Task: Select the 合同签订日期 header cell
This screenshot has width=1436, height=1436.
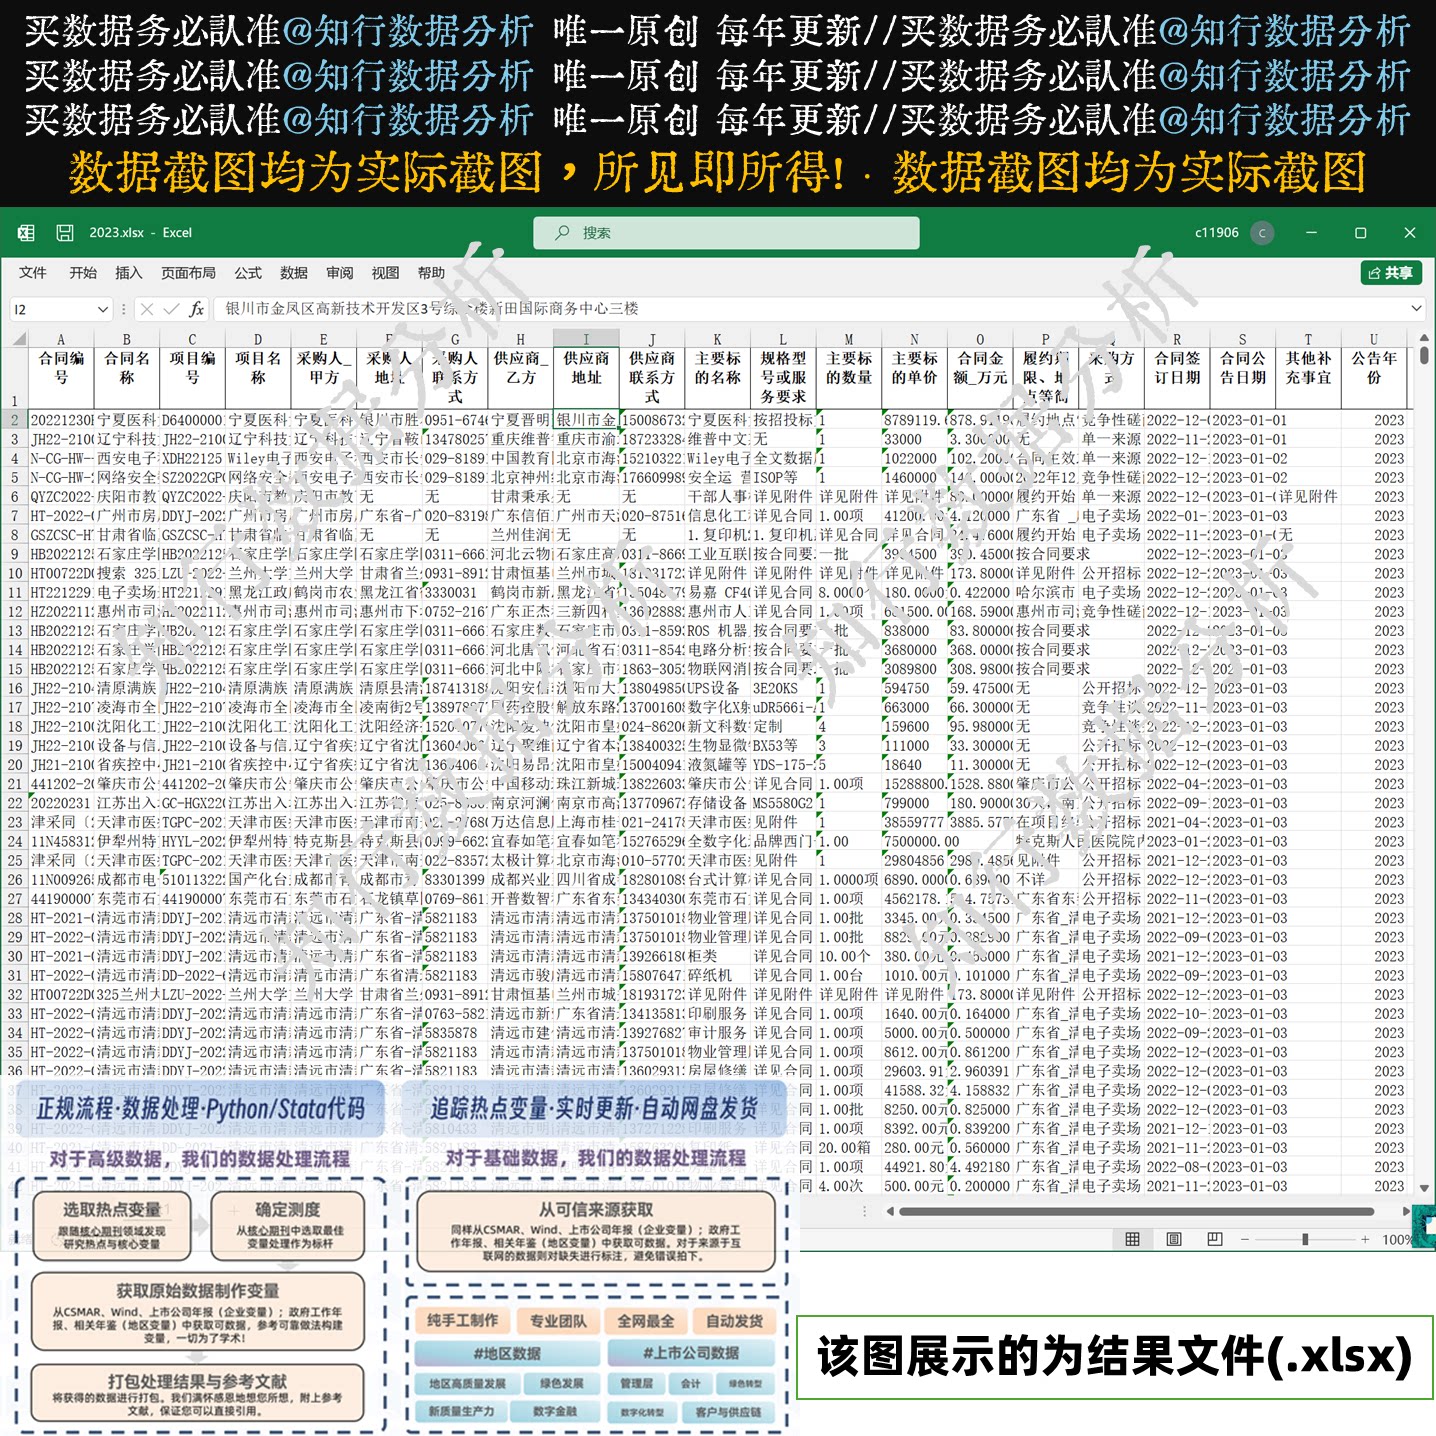Action: tap(1177, 377)
